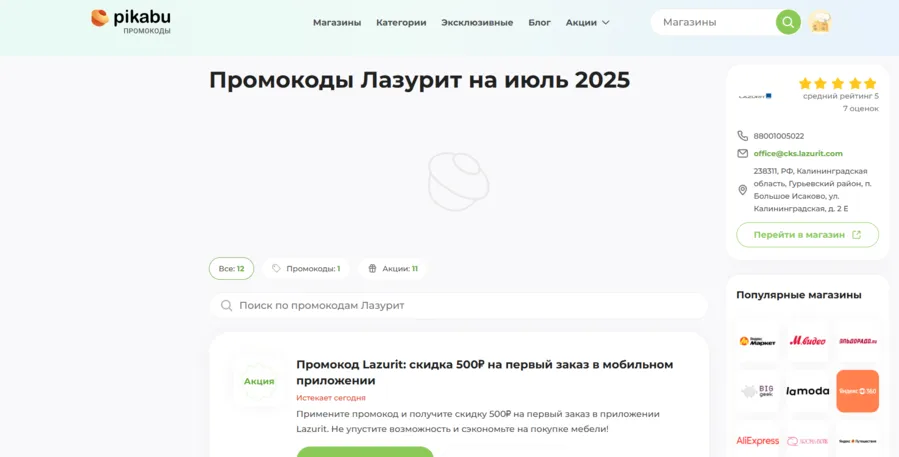Click the 7 оценок text
Image resolution: width=899 pixels, height=457 pixels.
(860, 108)
